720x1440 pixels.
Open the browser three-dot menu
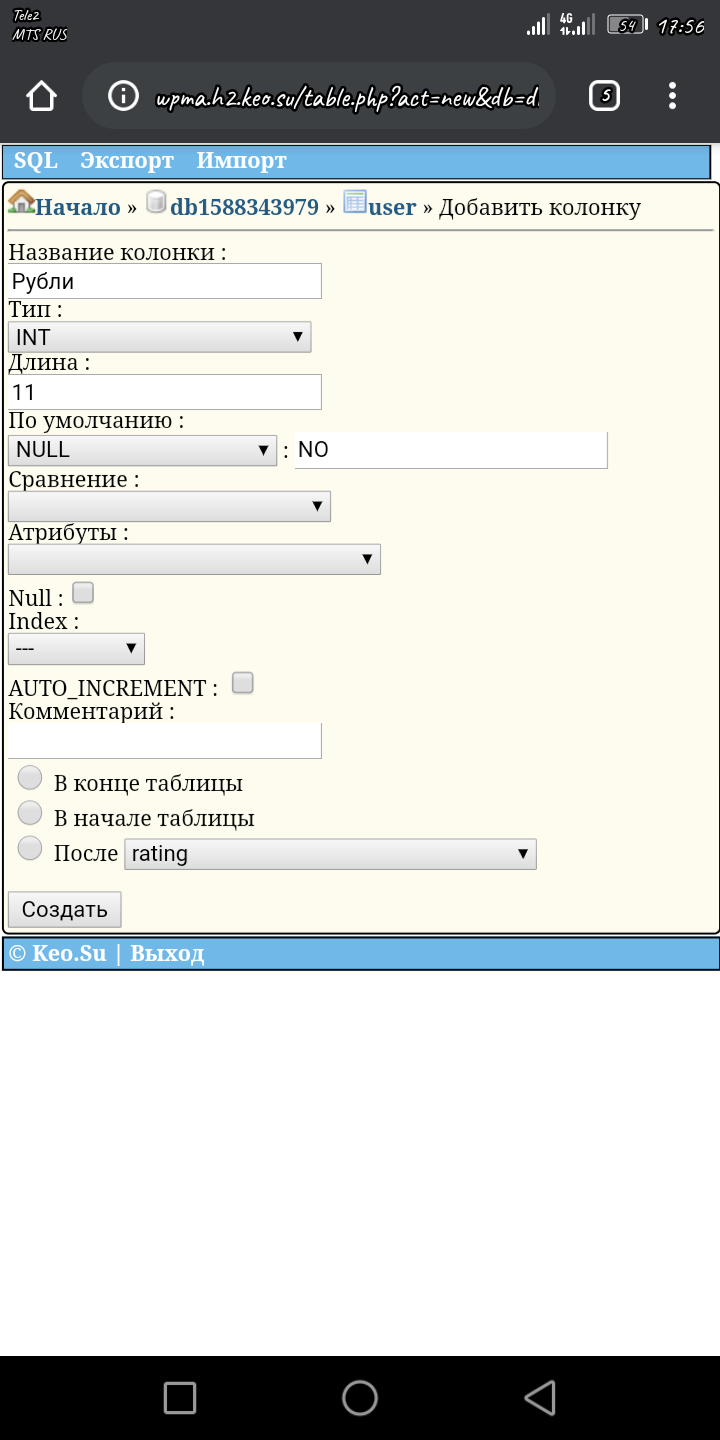[x=672, y=96]
